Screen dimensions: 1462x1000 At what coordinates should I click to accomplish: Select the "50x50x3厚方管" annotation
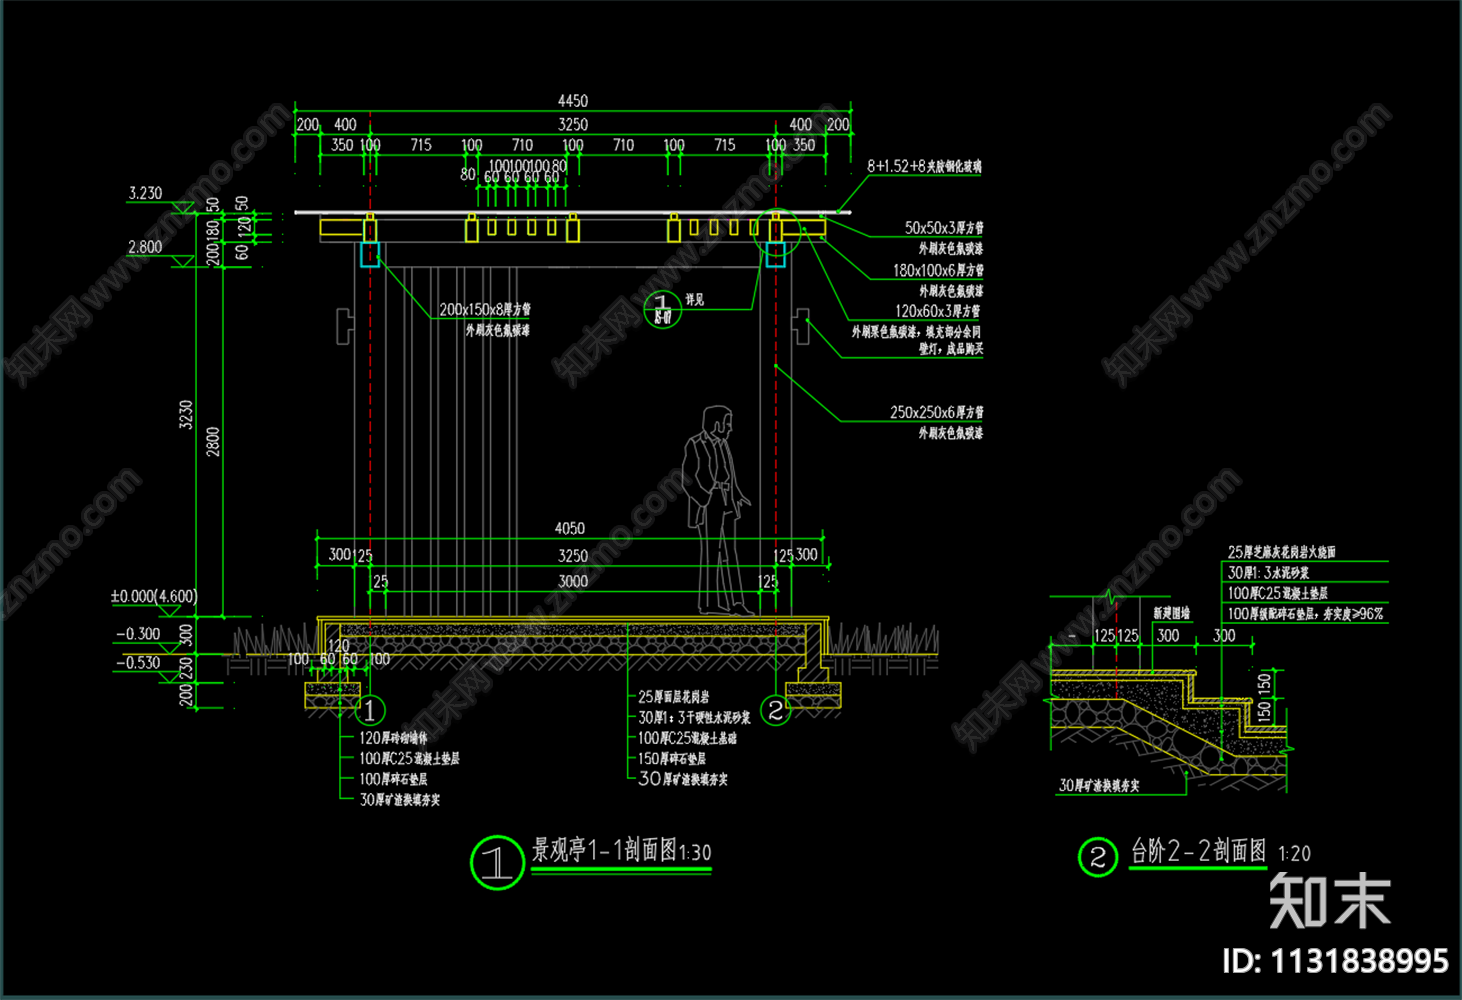click(944, 228)
